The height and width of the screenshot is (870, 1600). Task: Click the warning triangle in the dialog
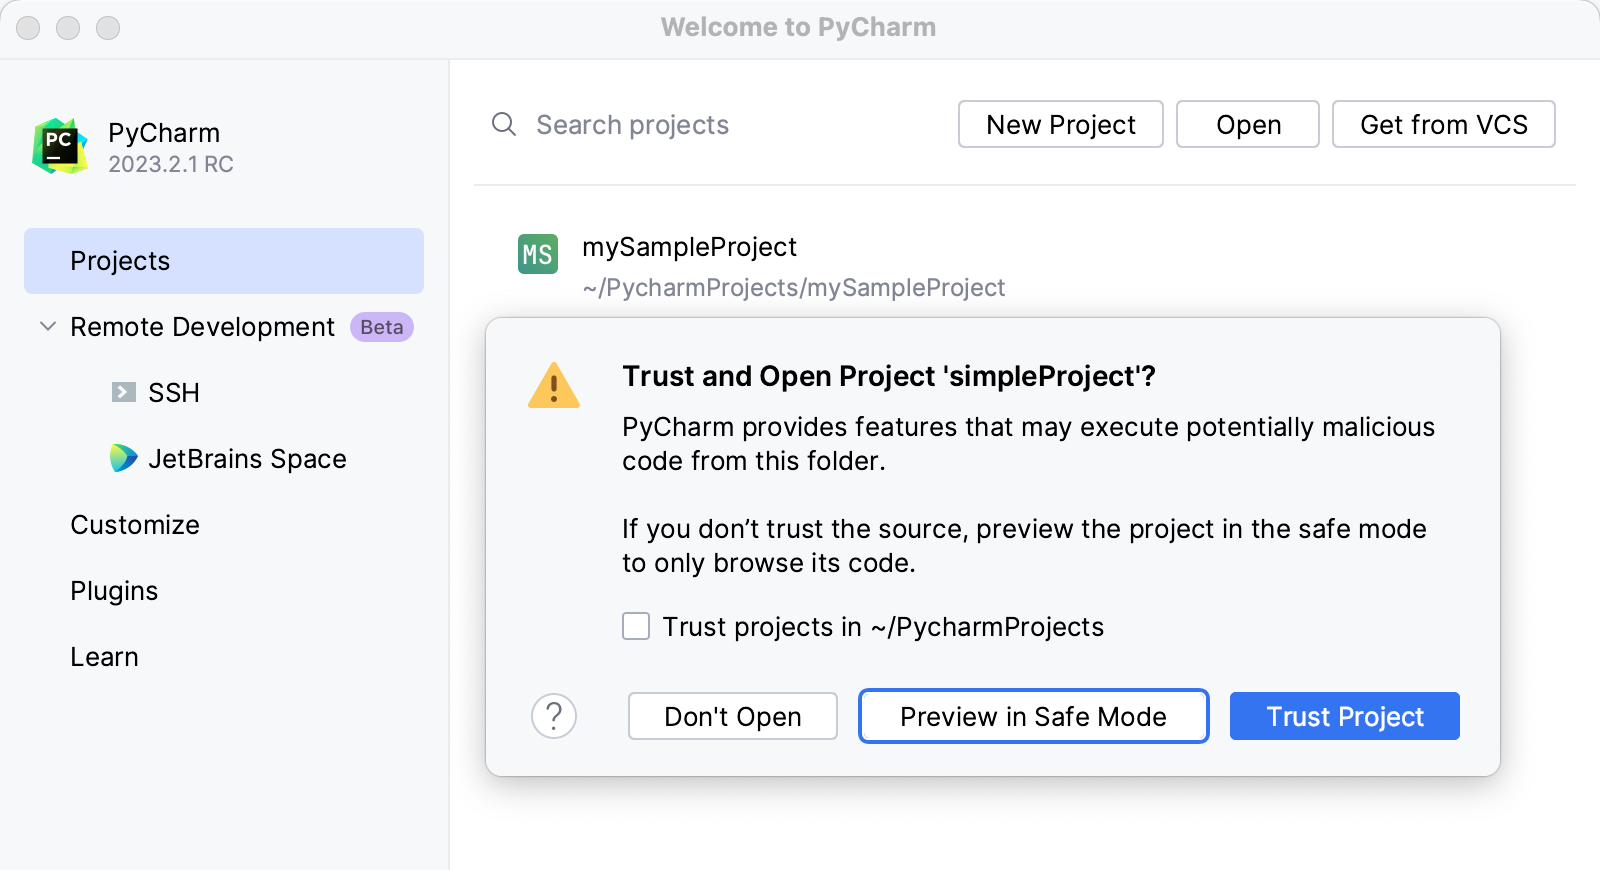point(554,385)
